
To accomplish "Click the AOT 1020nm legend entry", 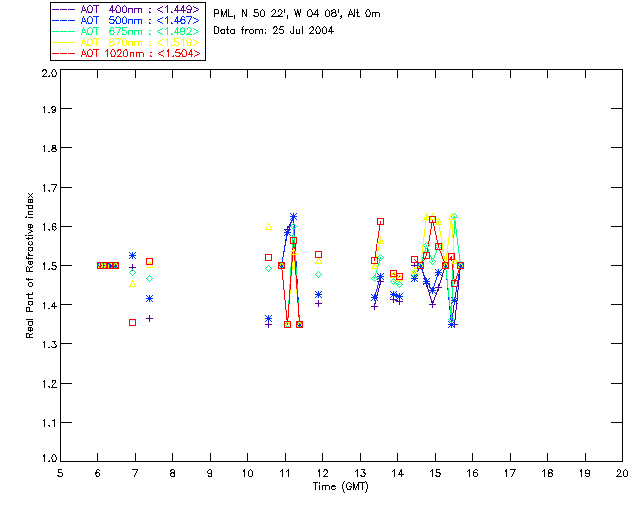I will click(x=126, y=53).
